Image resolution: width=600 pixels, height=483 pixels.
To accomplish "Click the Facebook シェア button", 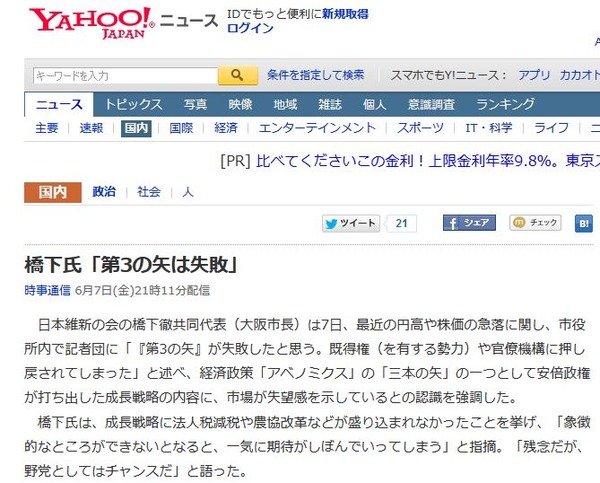I will coord(469,223).
